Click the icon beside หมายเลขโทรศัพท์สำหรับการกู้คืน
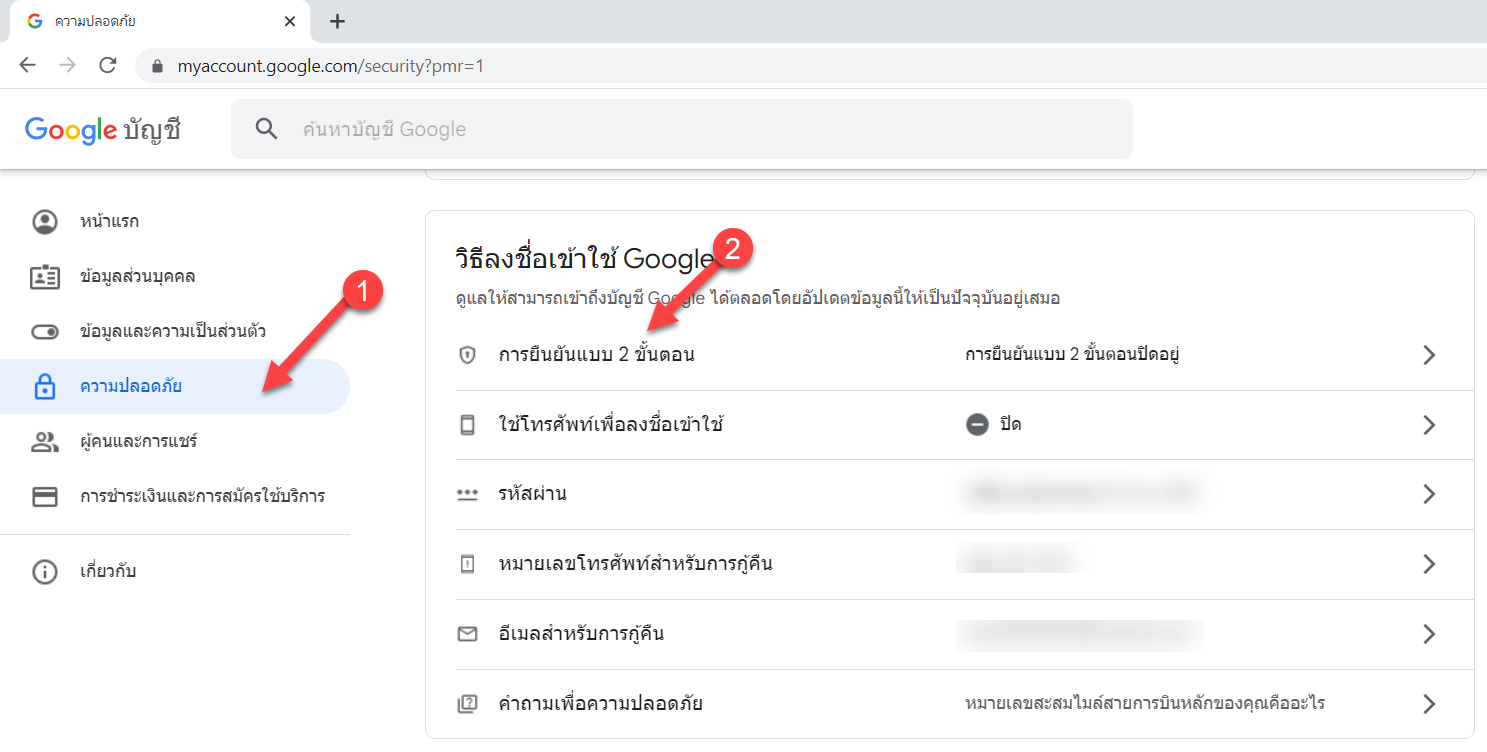The image size is (1487, 752). point(467,564)
